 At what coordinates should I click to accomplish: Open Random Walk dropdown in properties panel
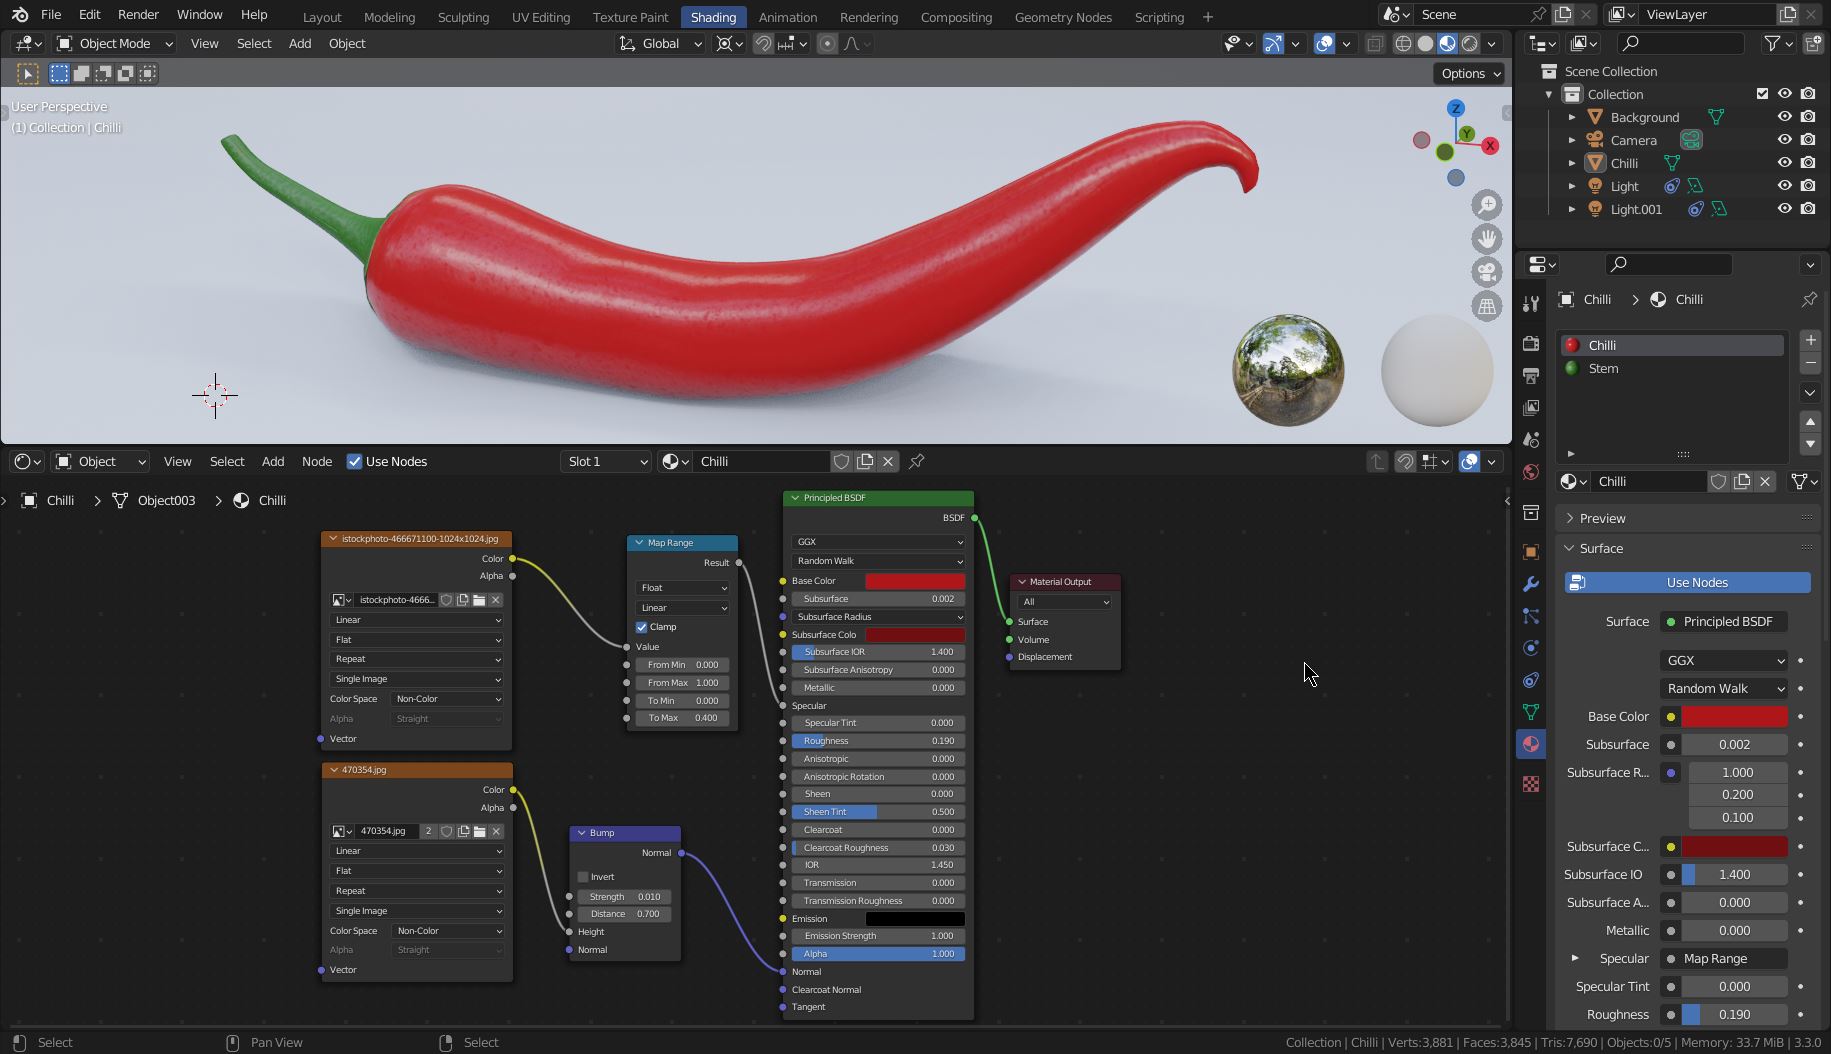[1724, 688]
